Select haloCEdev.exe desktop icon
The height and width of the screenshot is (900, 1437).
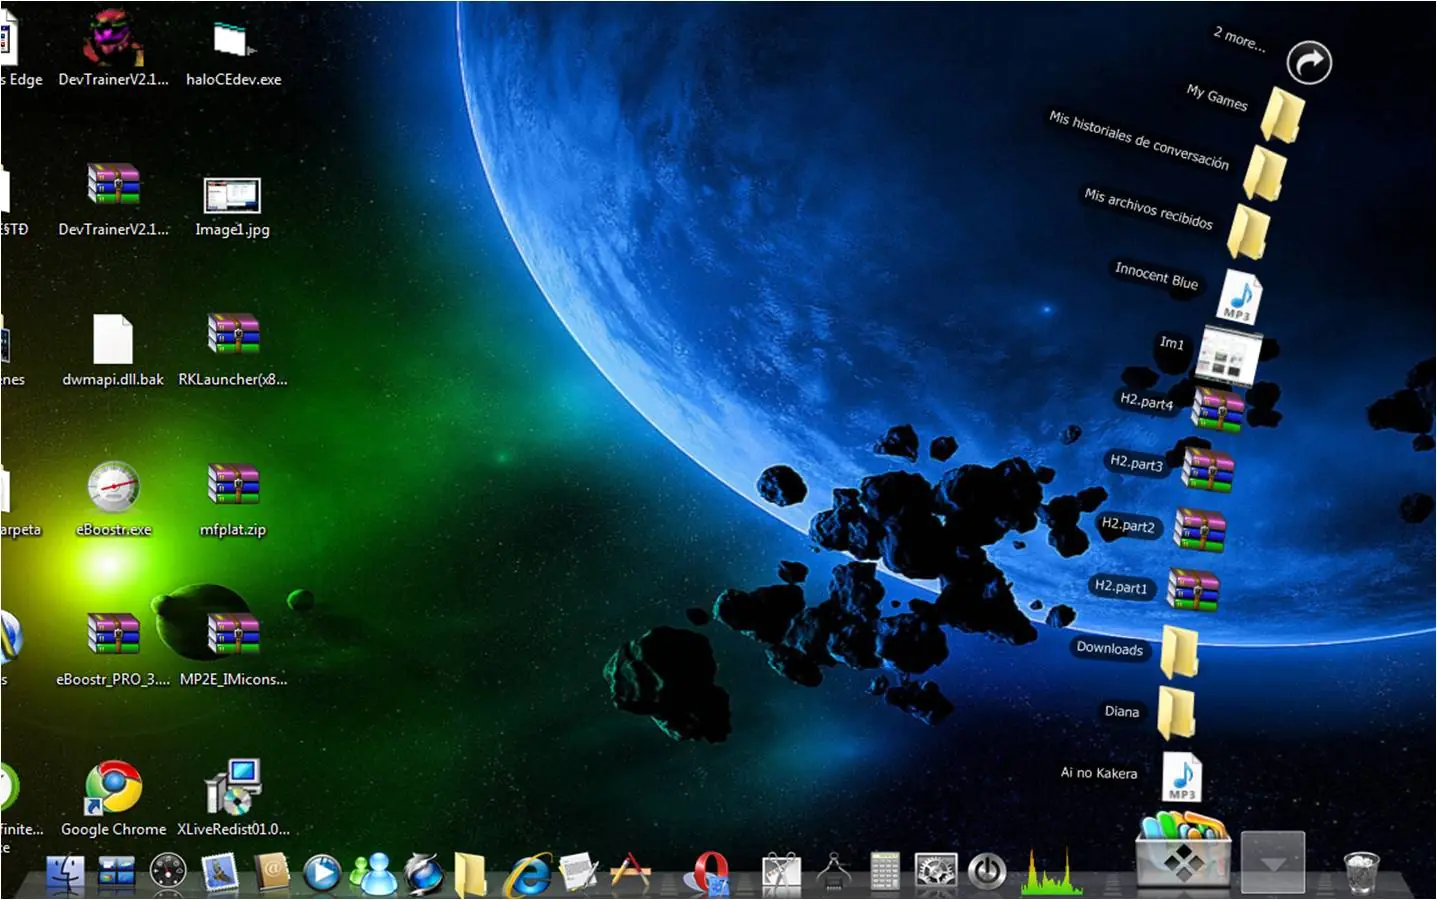pyautogui.click(x=233, y=40)
